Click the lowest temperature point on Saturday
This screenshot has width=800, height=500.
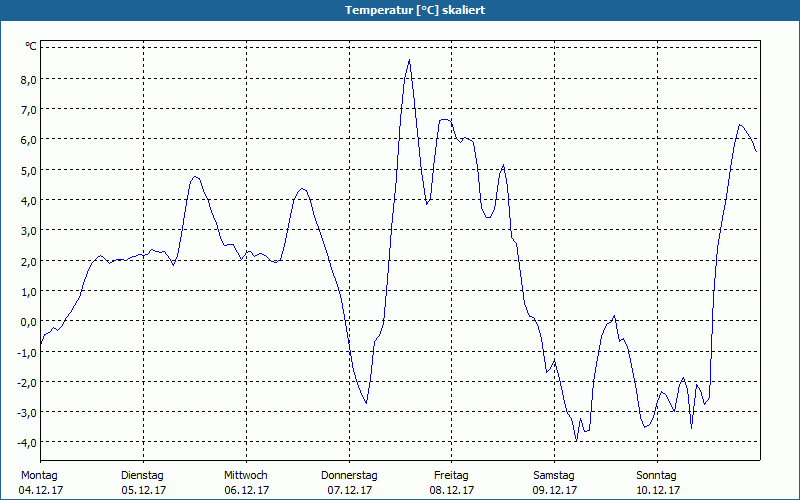576,440
